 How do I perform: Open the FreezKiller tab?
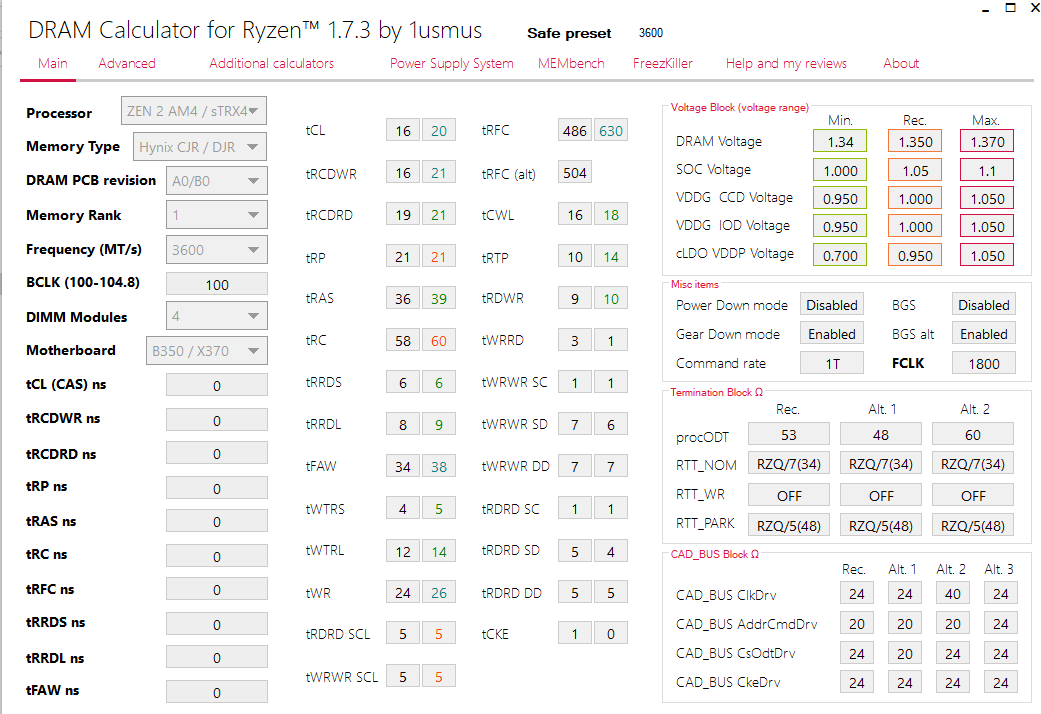coord(663,64)
